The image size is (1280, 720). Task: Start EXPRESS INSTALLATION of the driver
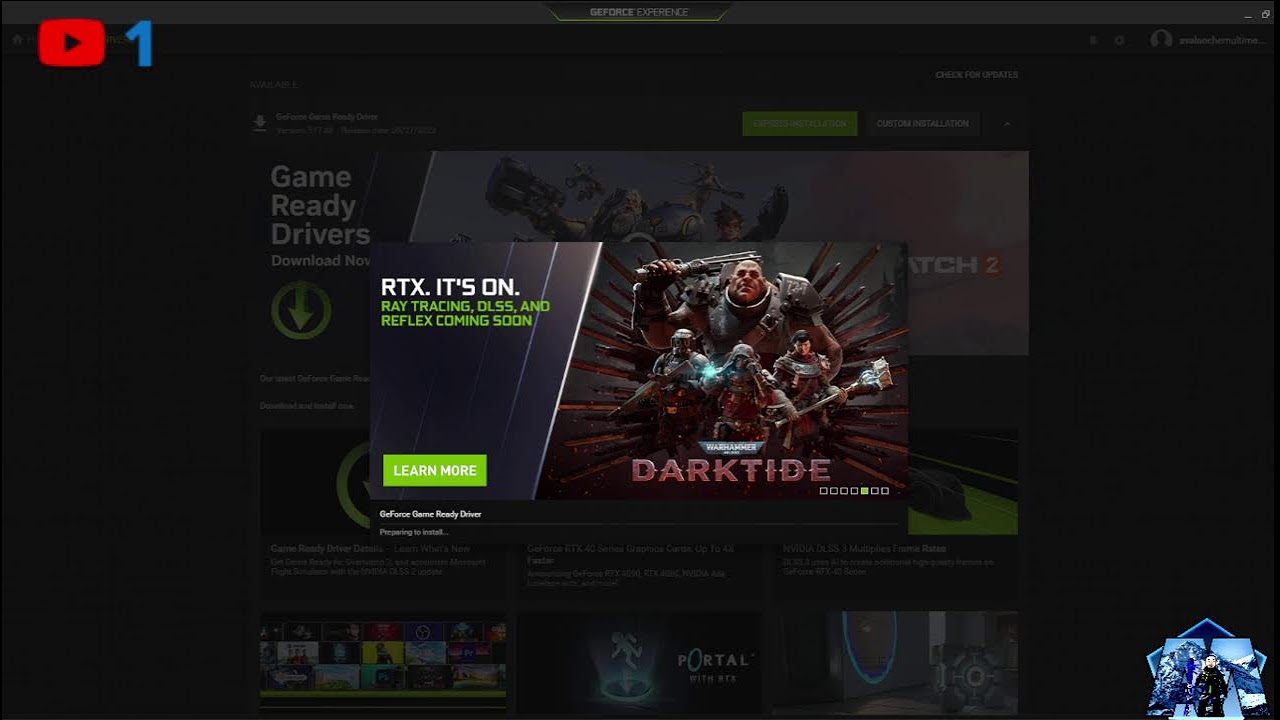[x=799, y=124]
